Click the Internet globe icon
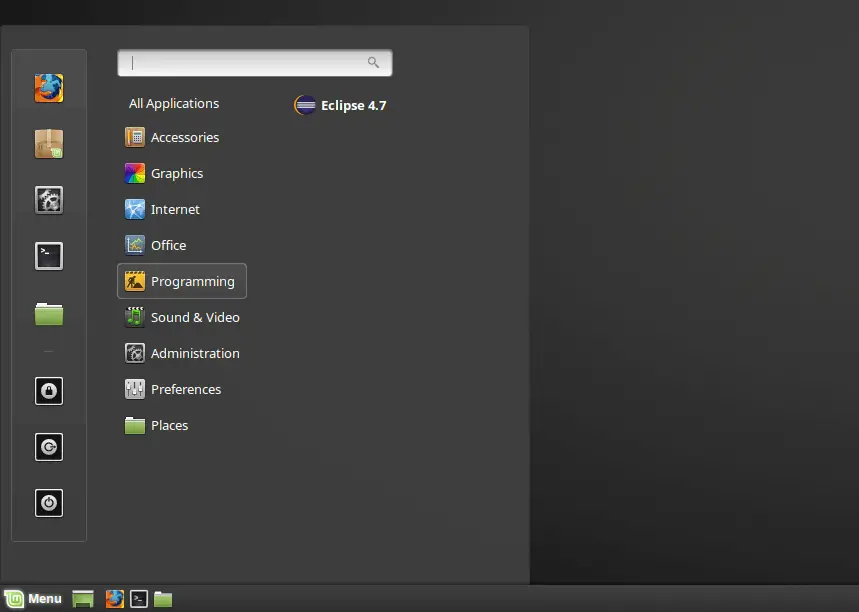The width and height of the screenshot is (859, 612). 135,209
